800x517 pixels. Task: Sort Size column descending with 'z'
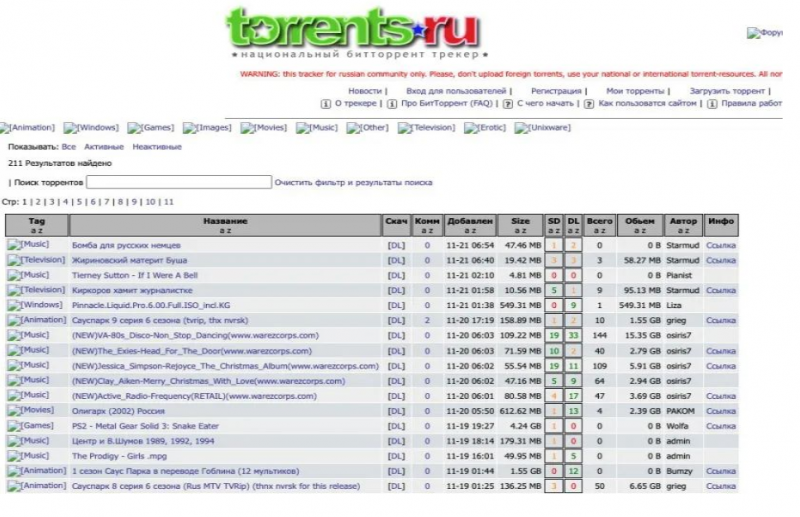(524, 230)
